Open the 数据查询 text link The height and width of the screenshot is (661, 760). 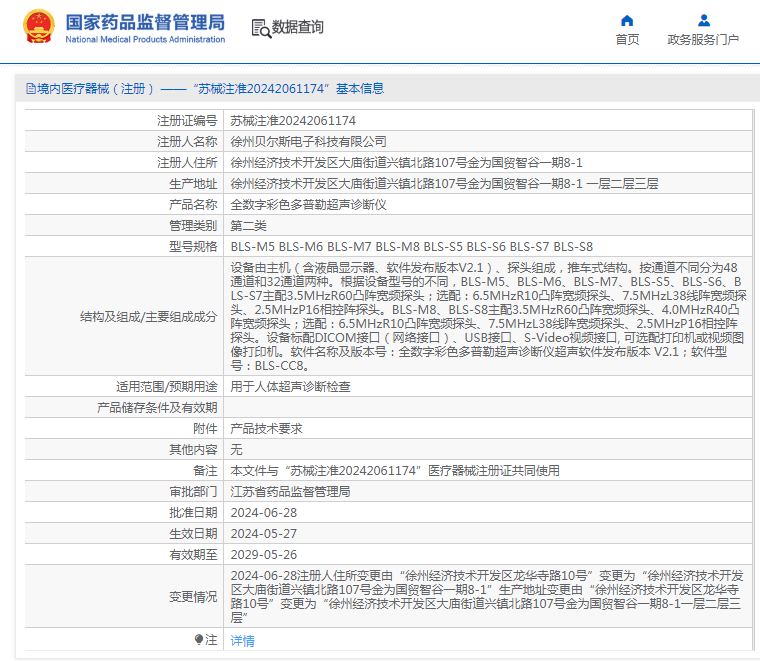[298, 28]
